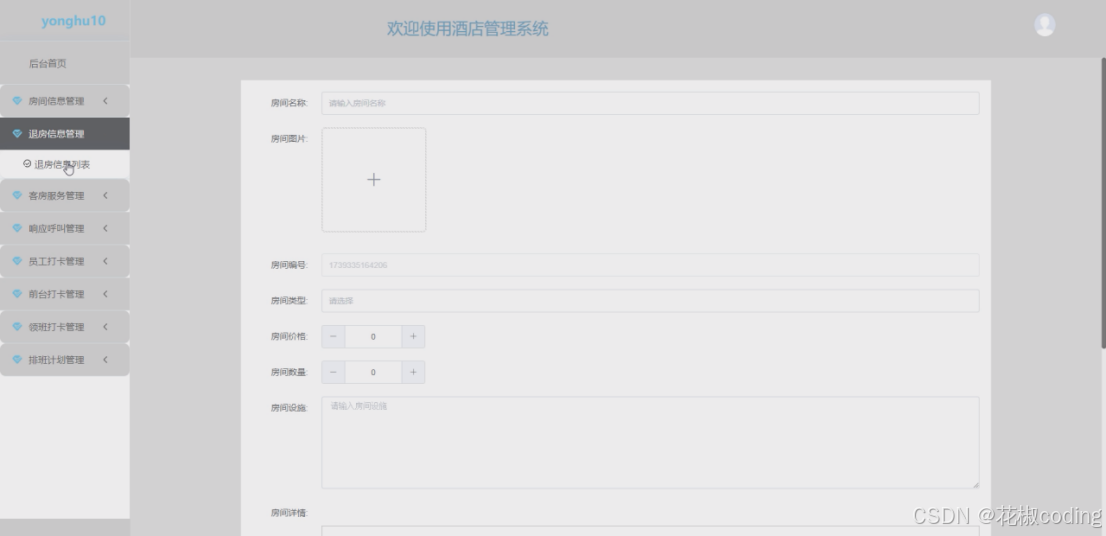Expand 前台打卡管理 chevron

[105, 293]
